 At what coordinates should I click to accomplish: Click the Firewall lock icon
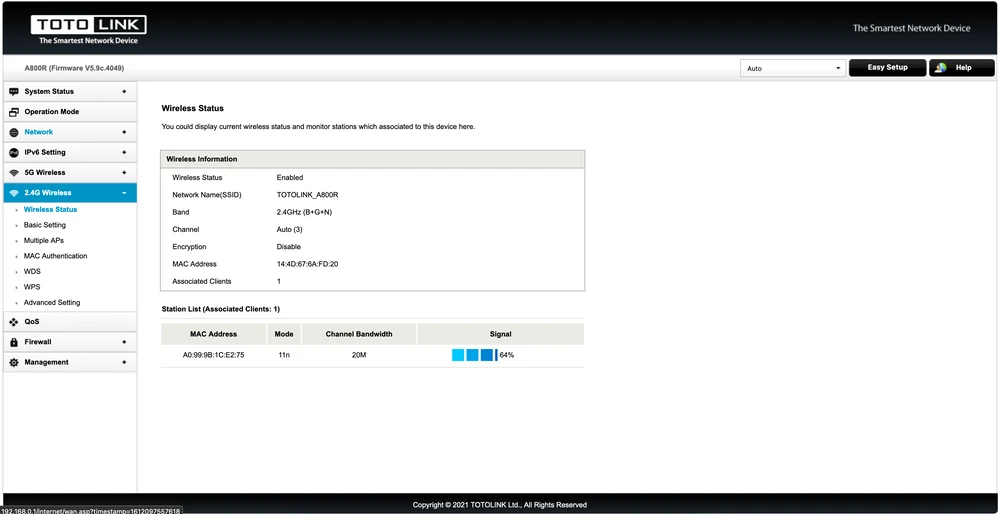click(14, 342)
